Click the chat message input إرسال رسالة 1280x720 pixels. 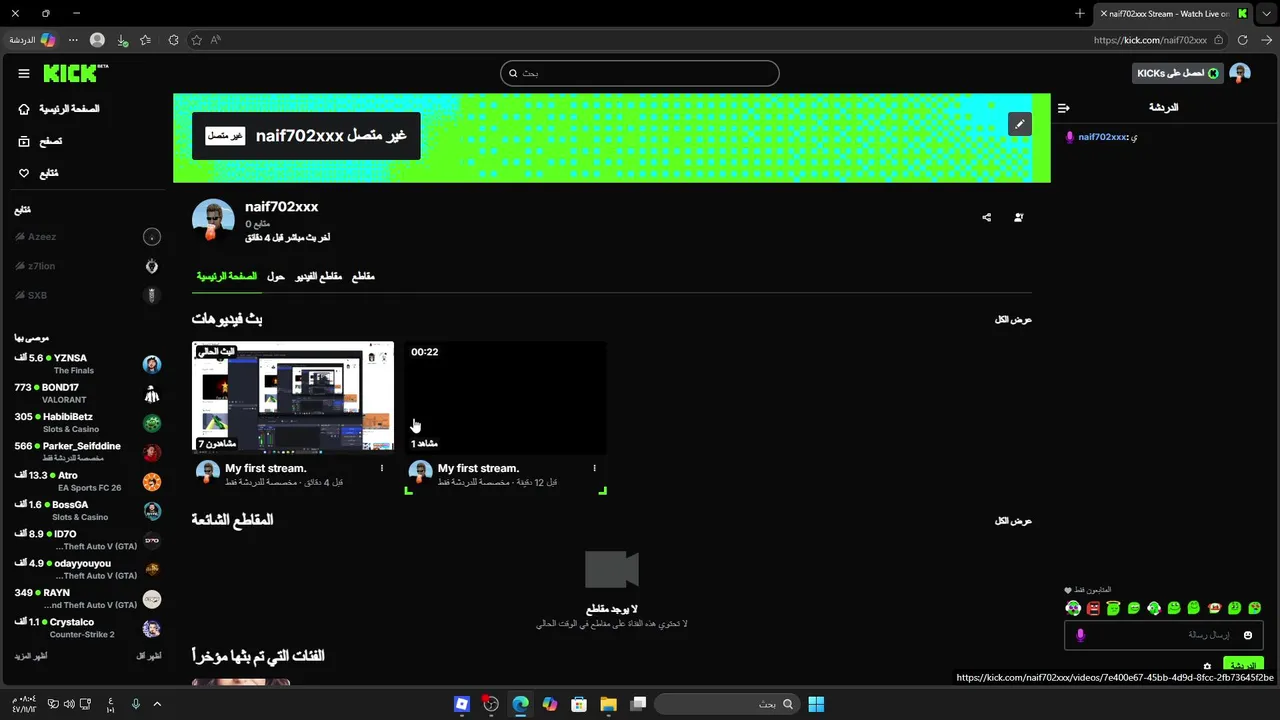(1163, 635)
